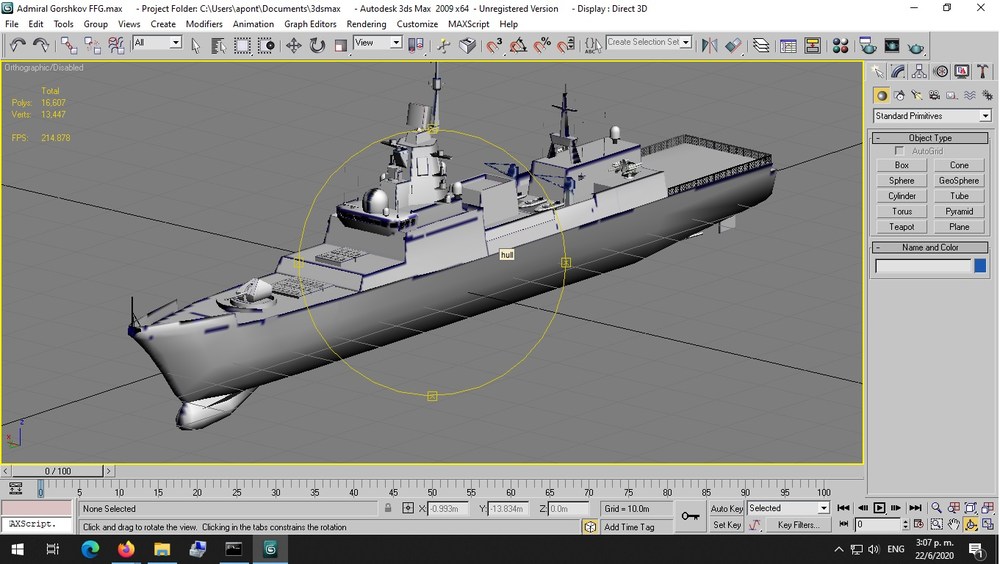Open the Material Editor spheres icon
The width and height of the screenshot is (1000, 564).
(841, 45)
